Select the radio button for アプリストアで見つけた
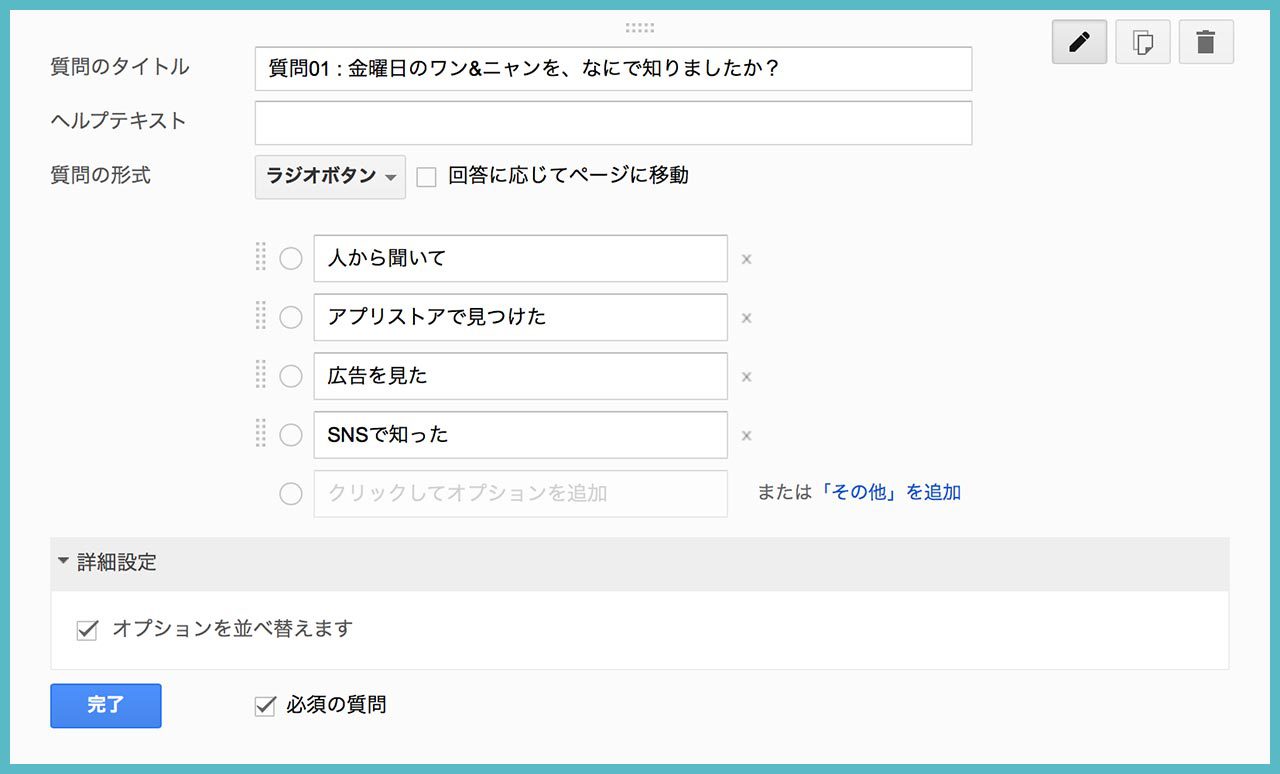This screenshot has width=1280, height=774. (291, 318)
